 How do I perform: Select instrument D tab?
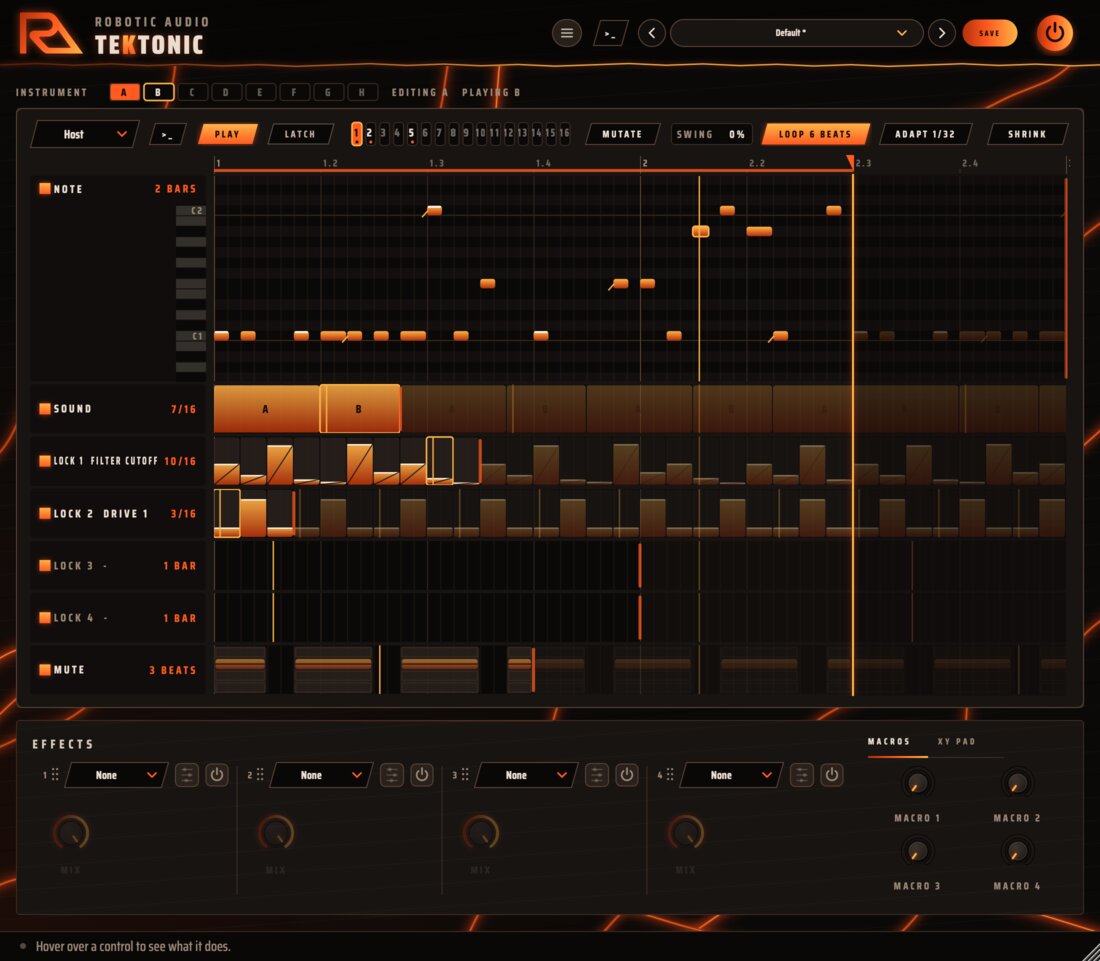[226, 92]
